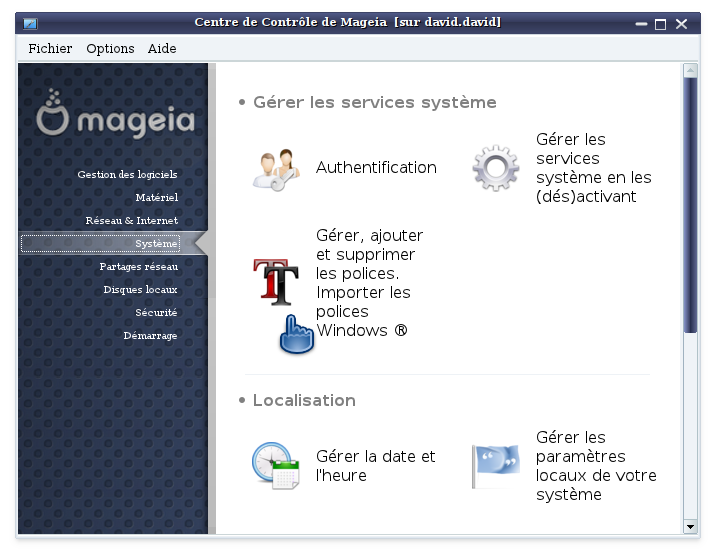
Task: Switch to Réseau & Internet category
Action: [x=132, y=221]
